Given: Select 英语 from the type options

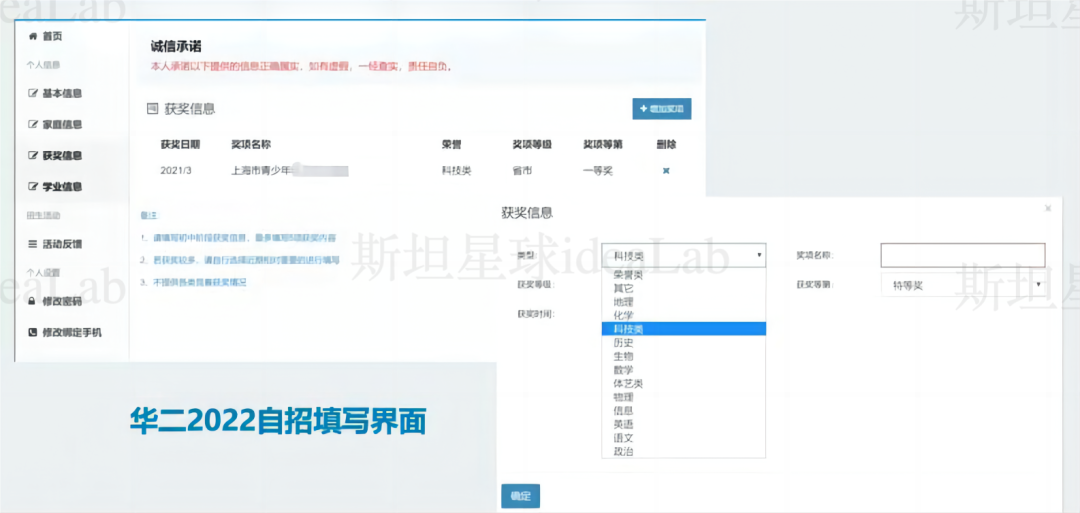Looking at the screenshot, I should [622, 424].
